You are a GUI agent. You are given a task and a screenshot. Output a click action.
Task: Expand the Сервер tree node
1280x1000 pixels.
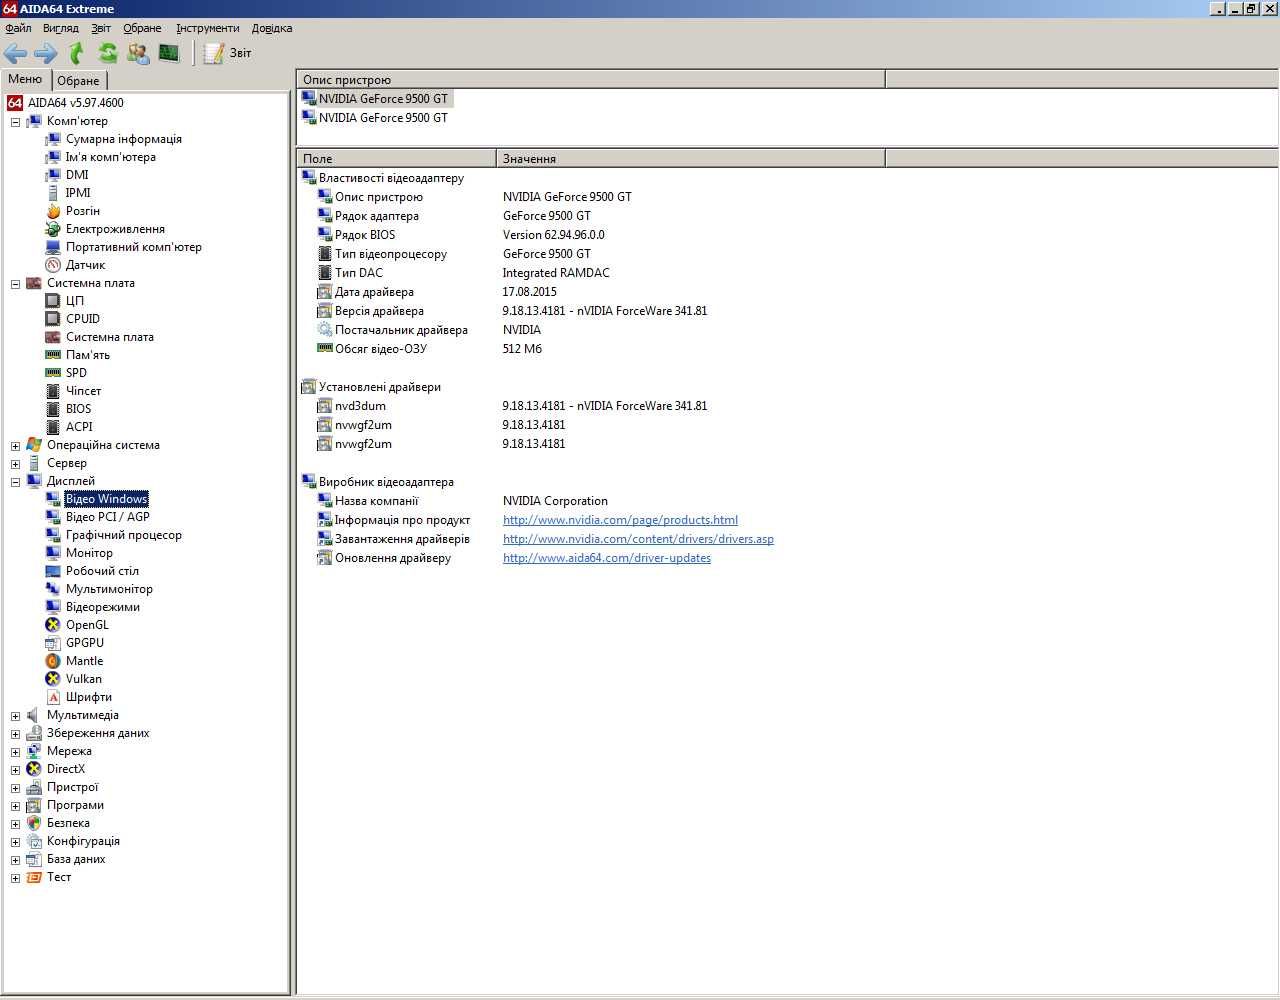point(15,464)
